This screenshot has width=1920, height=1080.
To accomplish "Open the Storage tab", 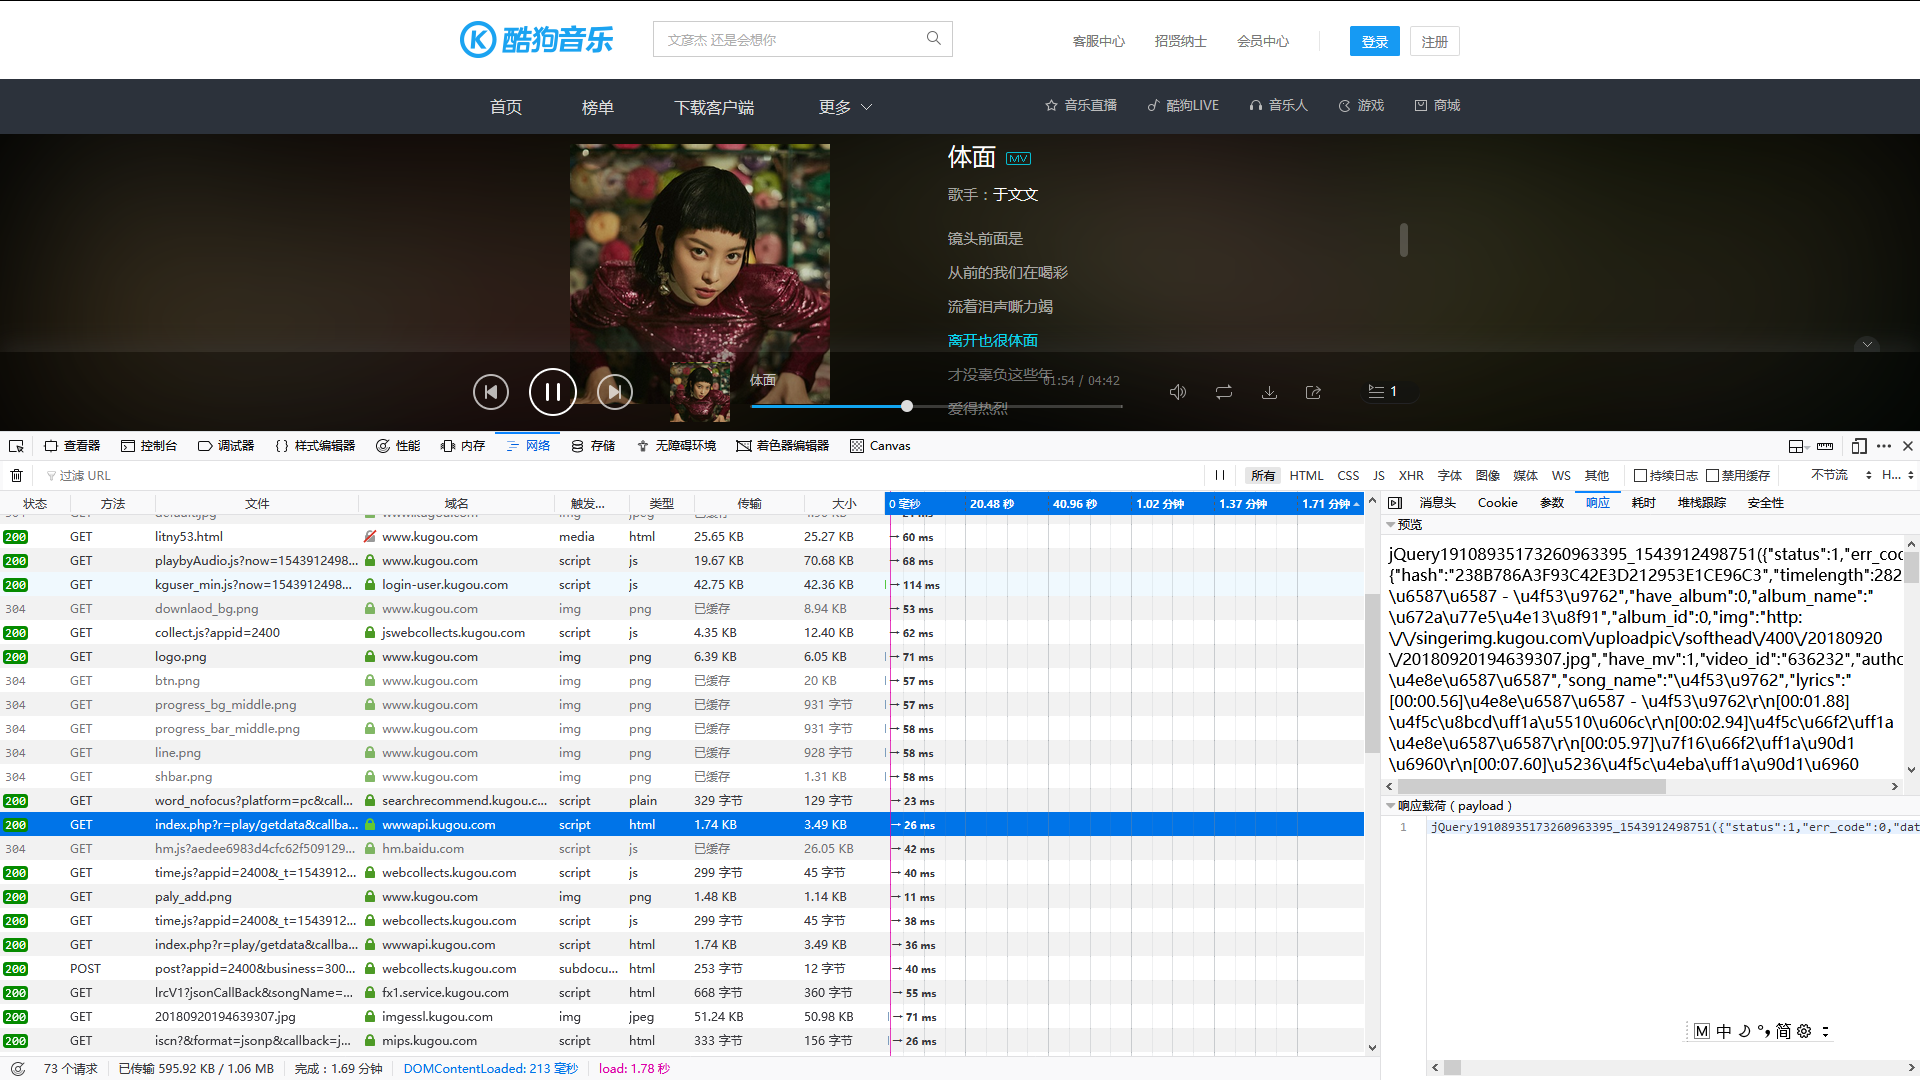I will pos(593,446).
